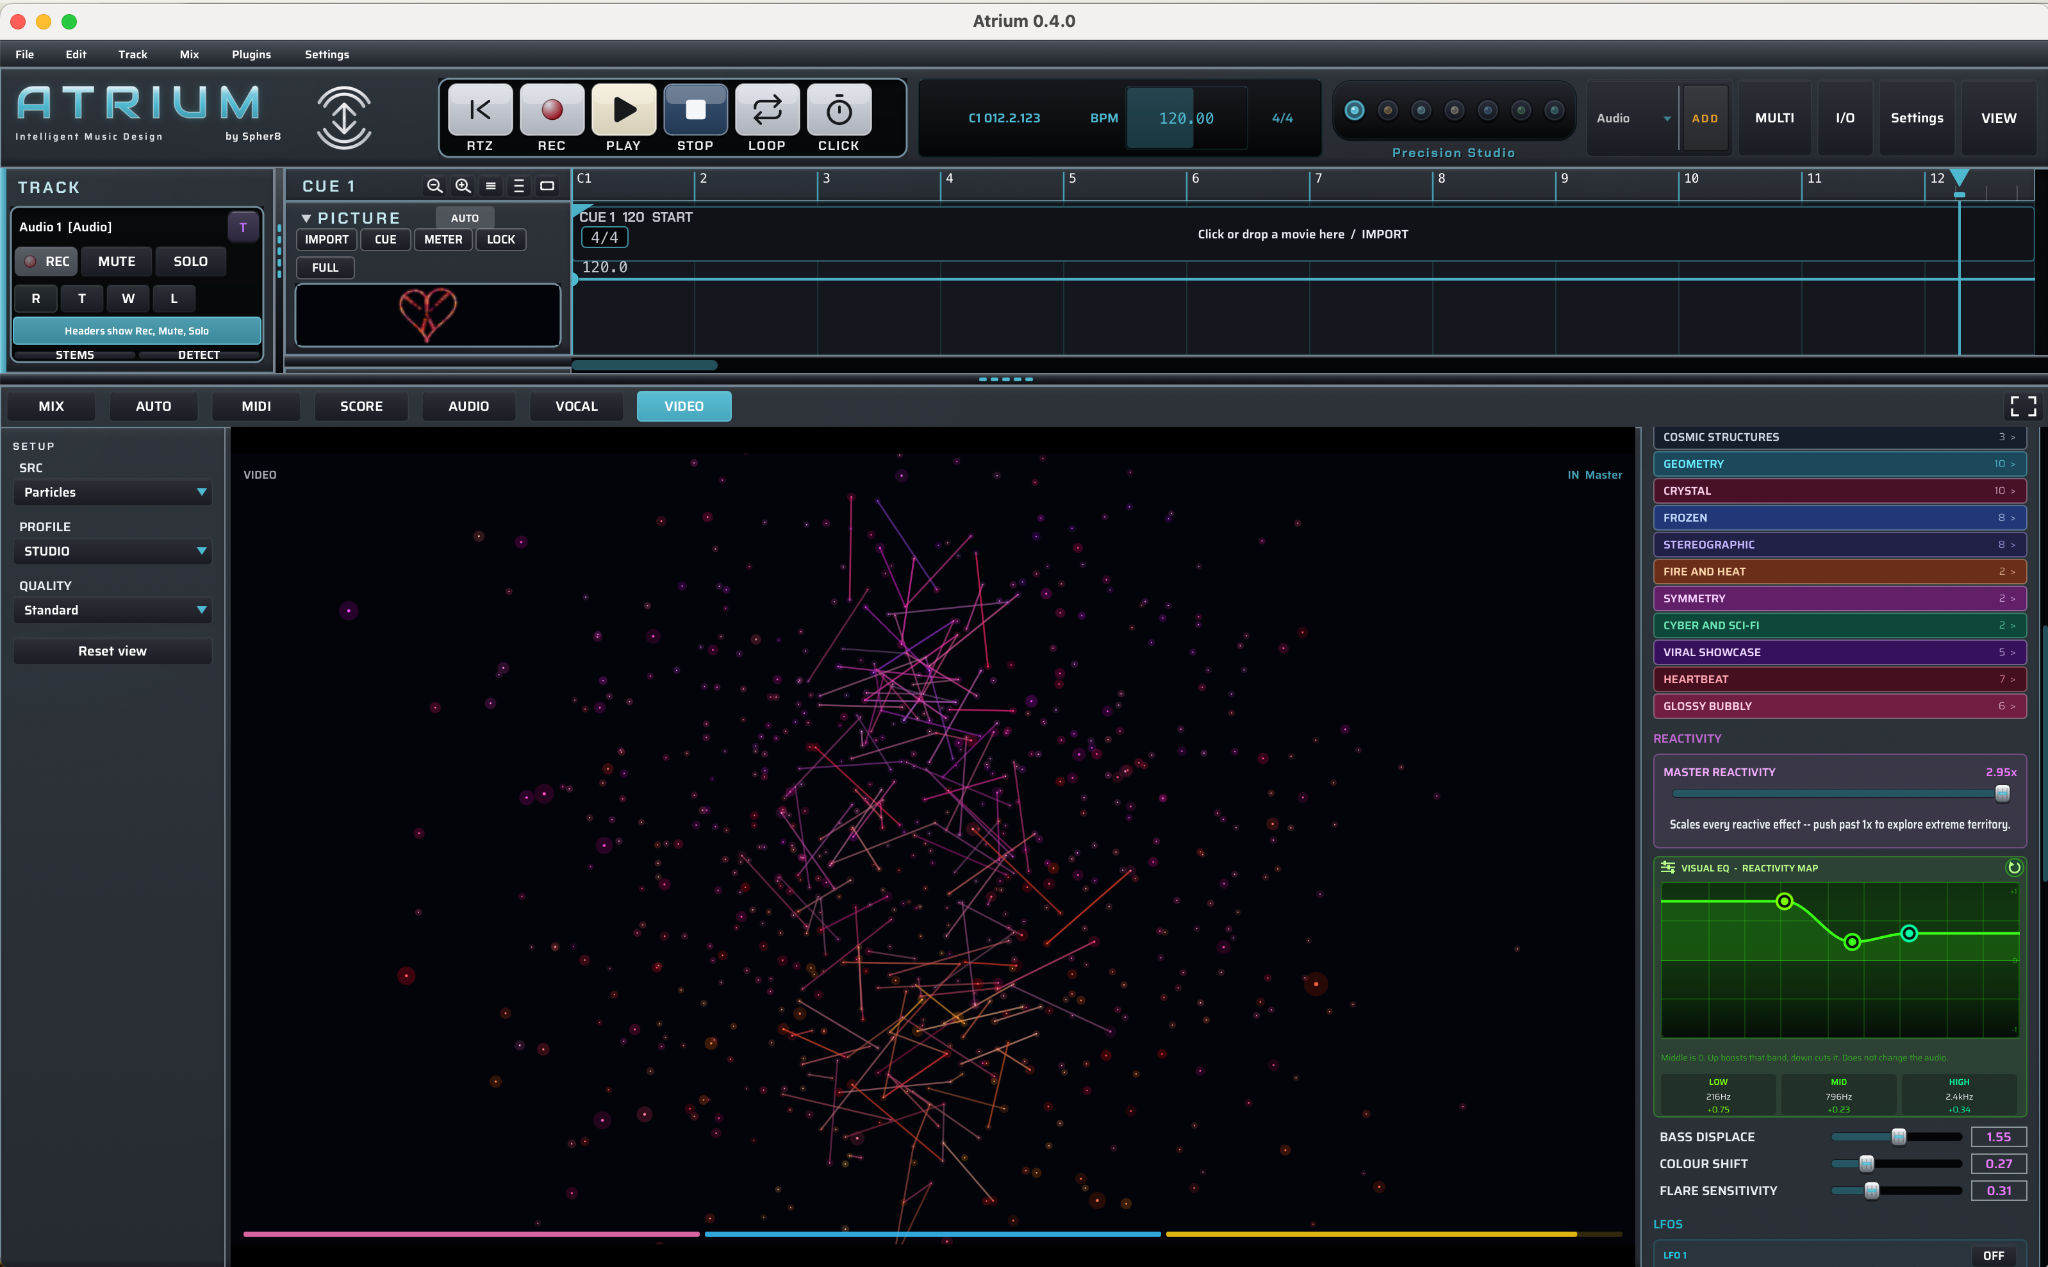Collapse the PICTURE section triangle

point(306,218)
